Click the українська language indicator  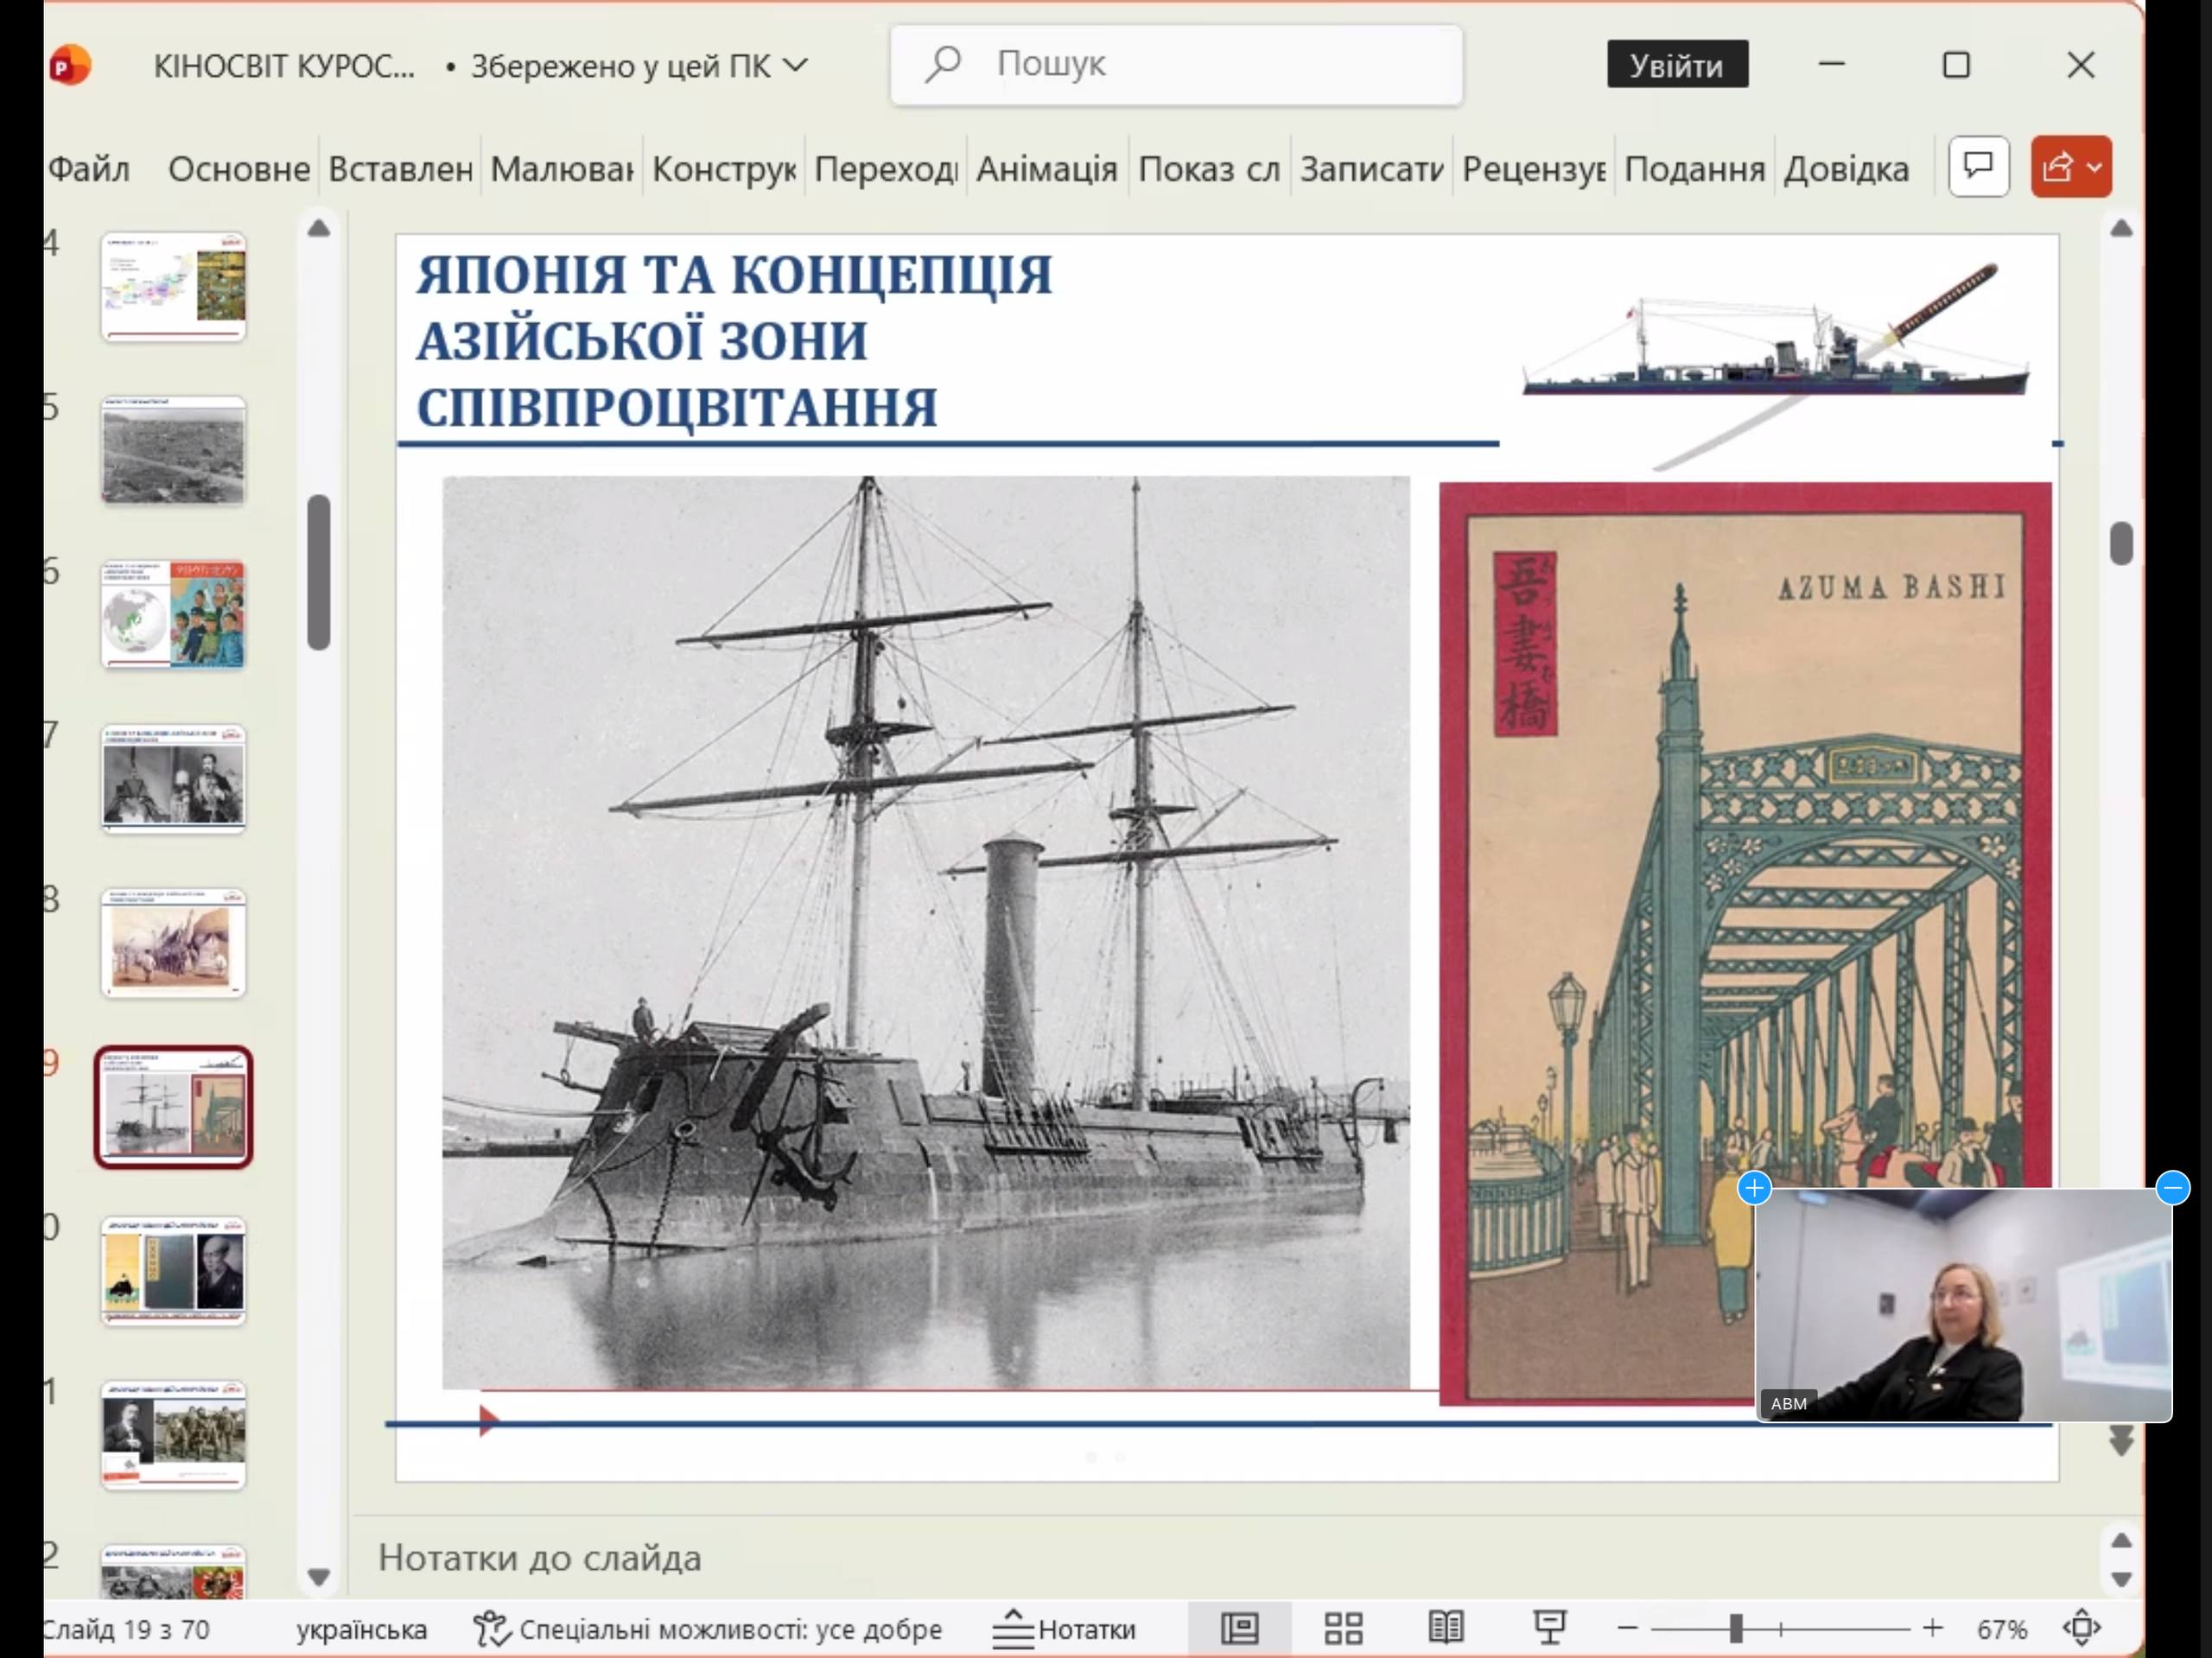coord(361,1629)
